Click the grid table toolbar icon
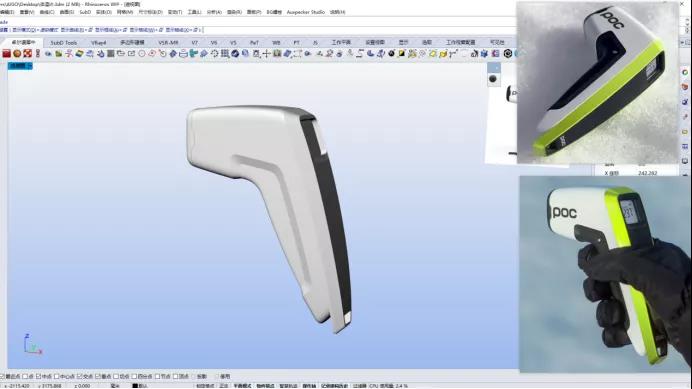 tap(225, 53)
